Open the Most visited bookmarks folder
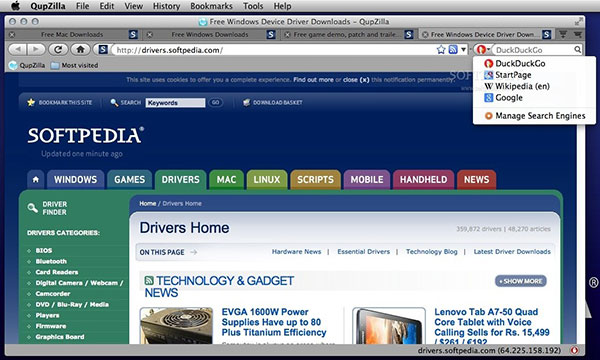The width and height of the screenshot is (600, 360). coord(75,65)
